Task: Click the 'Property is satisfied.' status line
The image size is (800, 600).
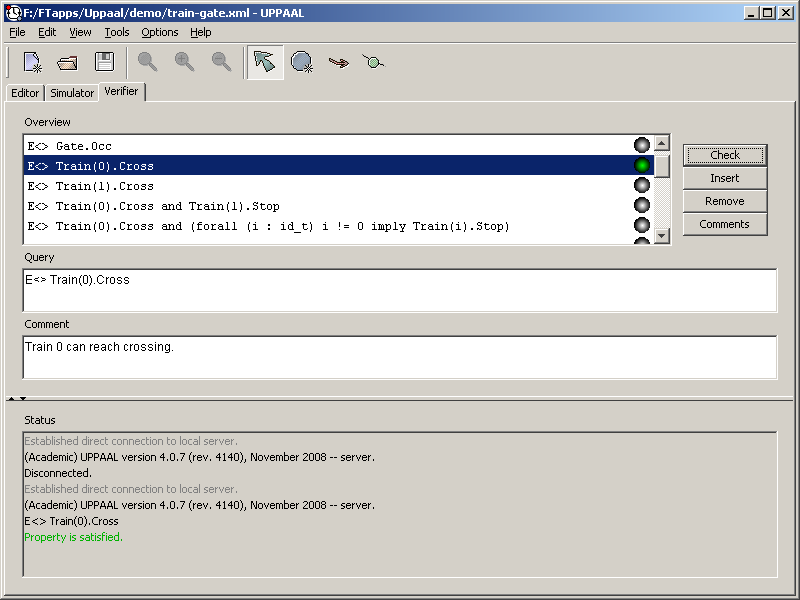Action: pyautogui.click(x=73, y=537)
